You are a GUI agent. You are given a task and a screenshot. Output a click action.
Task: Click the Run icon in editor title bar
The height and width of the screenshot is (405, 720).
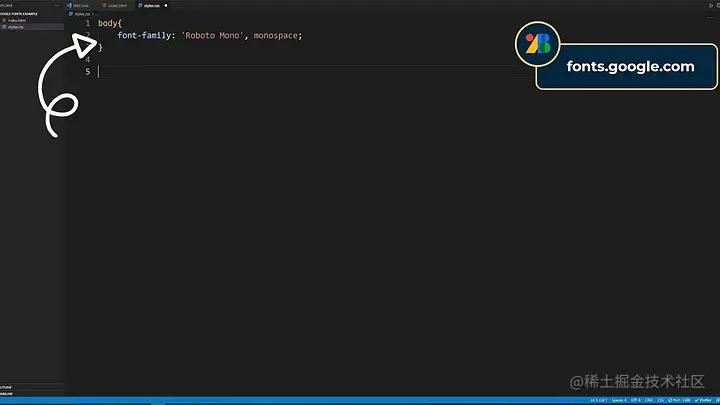[x=711, y=6]
